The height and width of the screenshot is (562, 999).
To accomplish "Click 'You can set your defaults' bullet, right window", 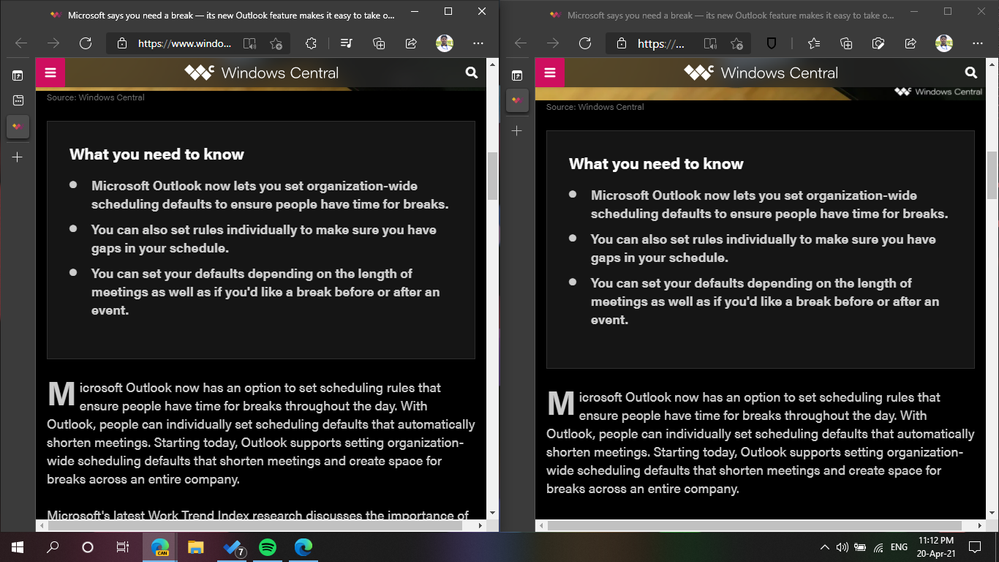I will coord(765,301).
